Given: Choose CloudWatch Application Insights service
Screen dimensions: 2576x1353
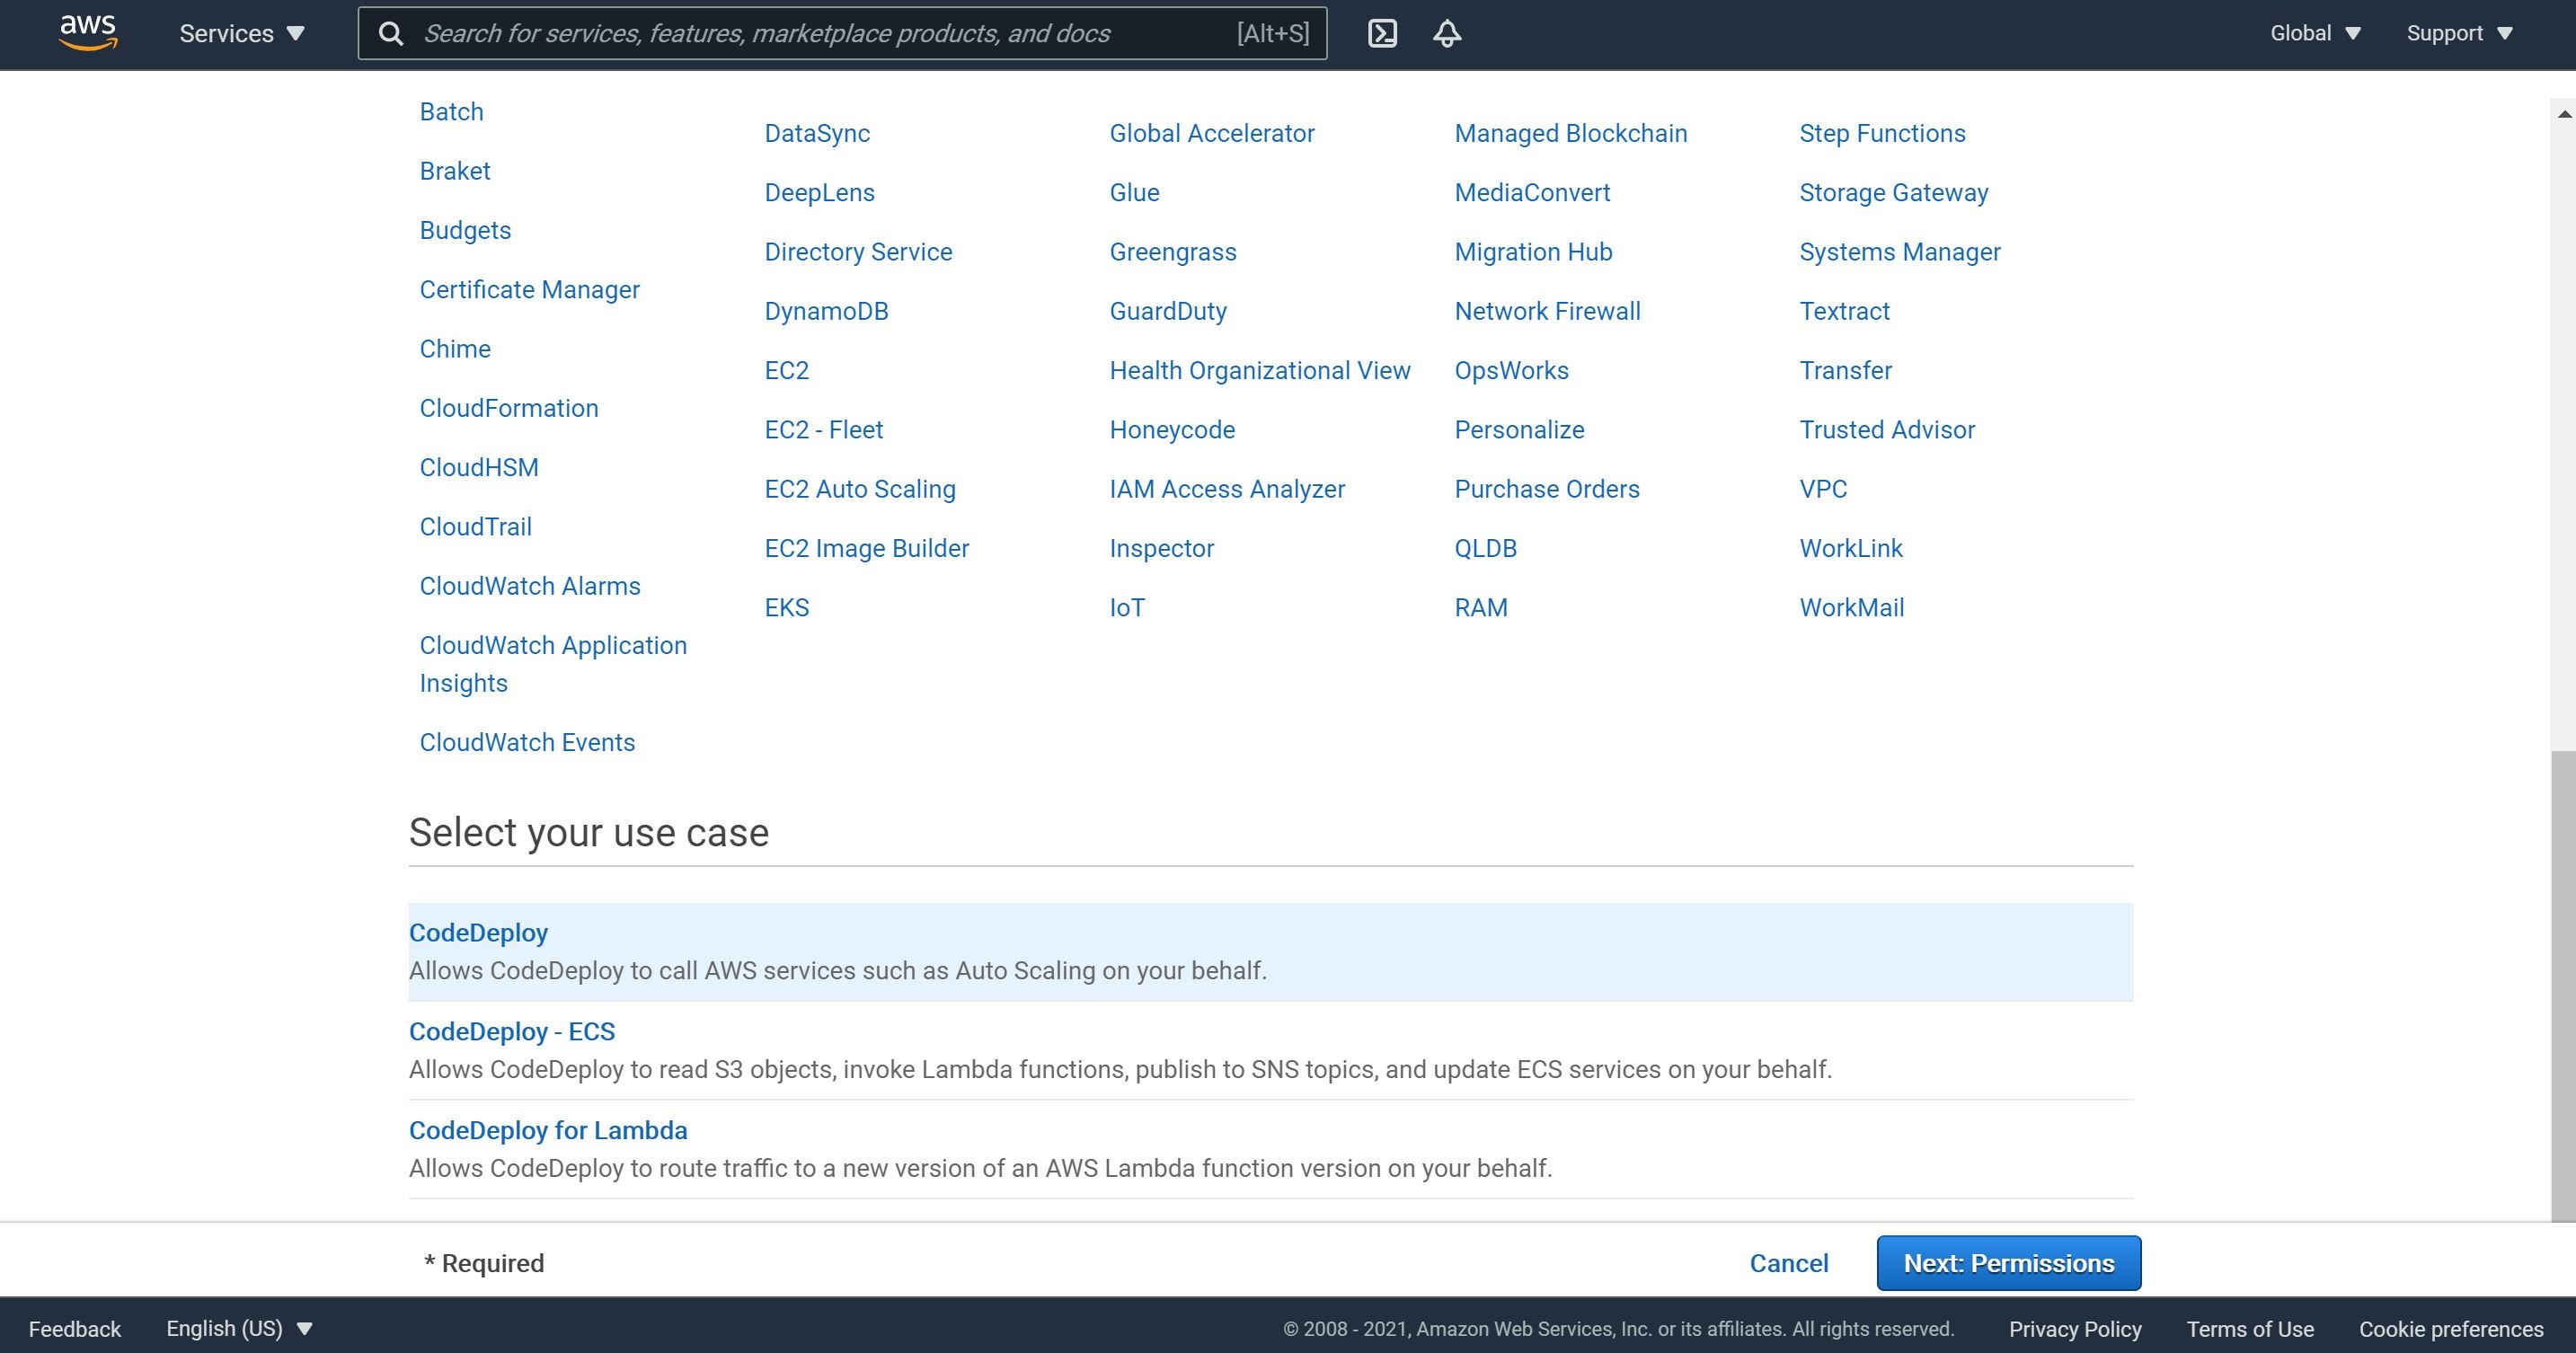Looking at the screenshot, I should point(553,664).
